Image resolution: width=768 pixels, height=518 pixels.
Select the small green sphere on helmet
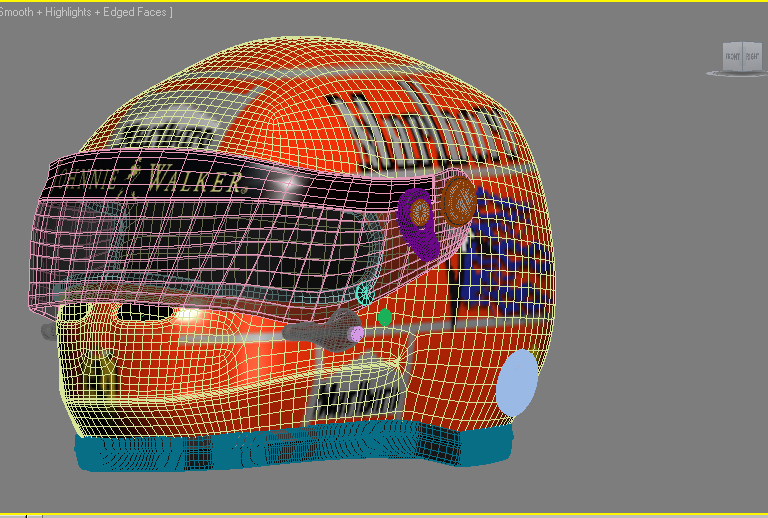click(385, 317)
